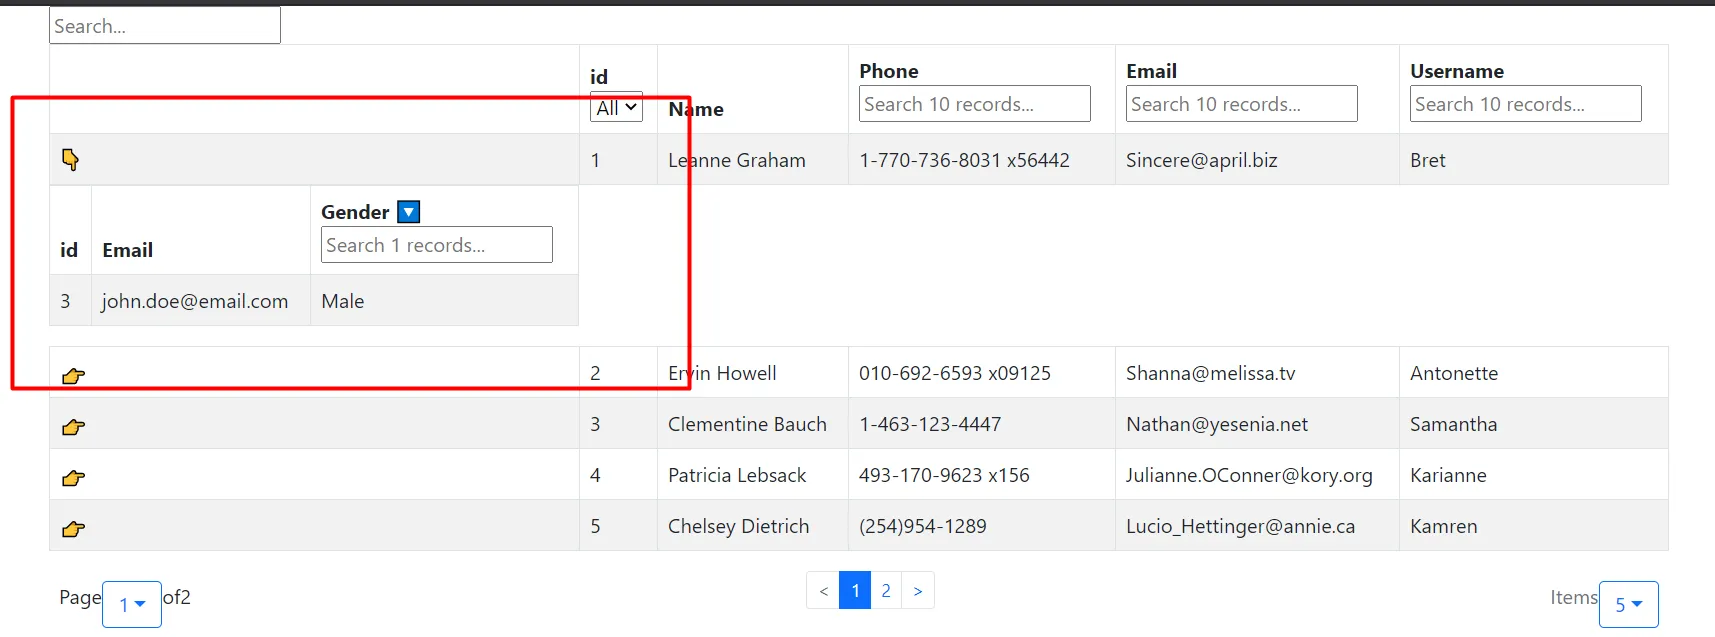
Task: Expand the Clementine Bauch row hand icon
Action: pos(73,427)
